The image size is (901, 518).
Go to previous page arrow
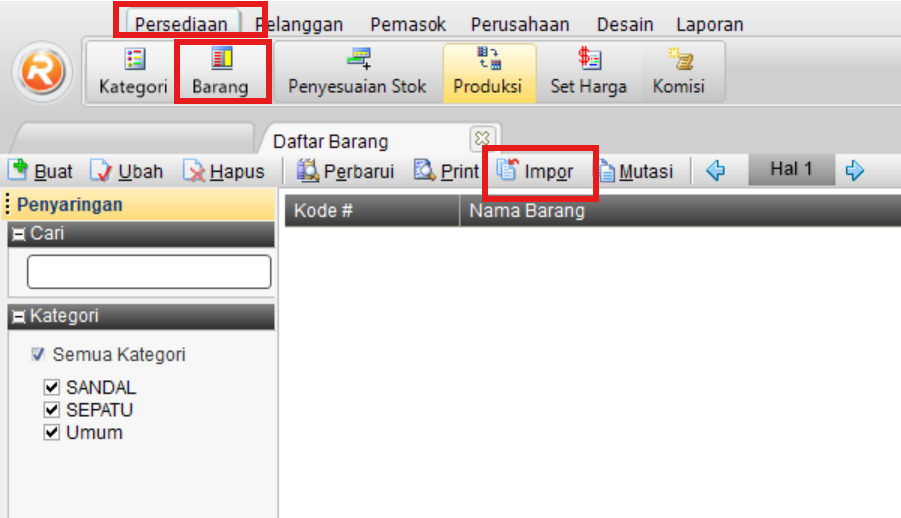point(715,171)
